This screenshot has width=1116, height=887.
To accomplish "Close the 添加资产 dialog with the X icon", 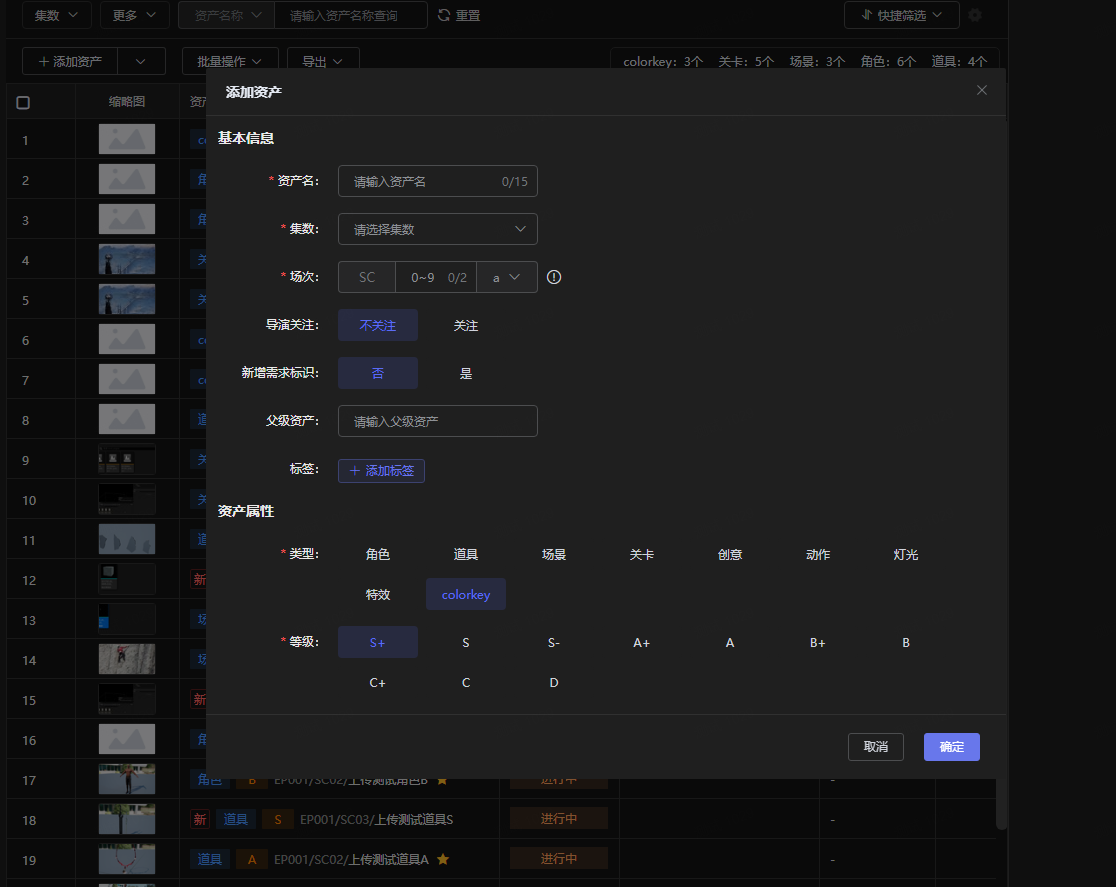I will pos(981,90).
